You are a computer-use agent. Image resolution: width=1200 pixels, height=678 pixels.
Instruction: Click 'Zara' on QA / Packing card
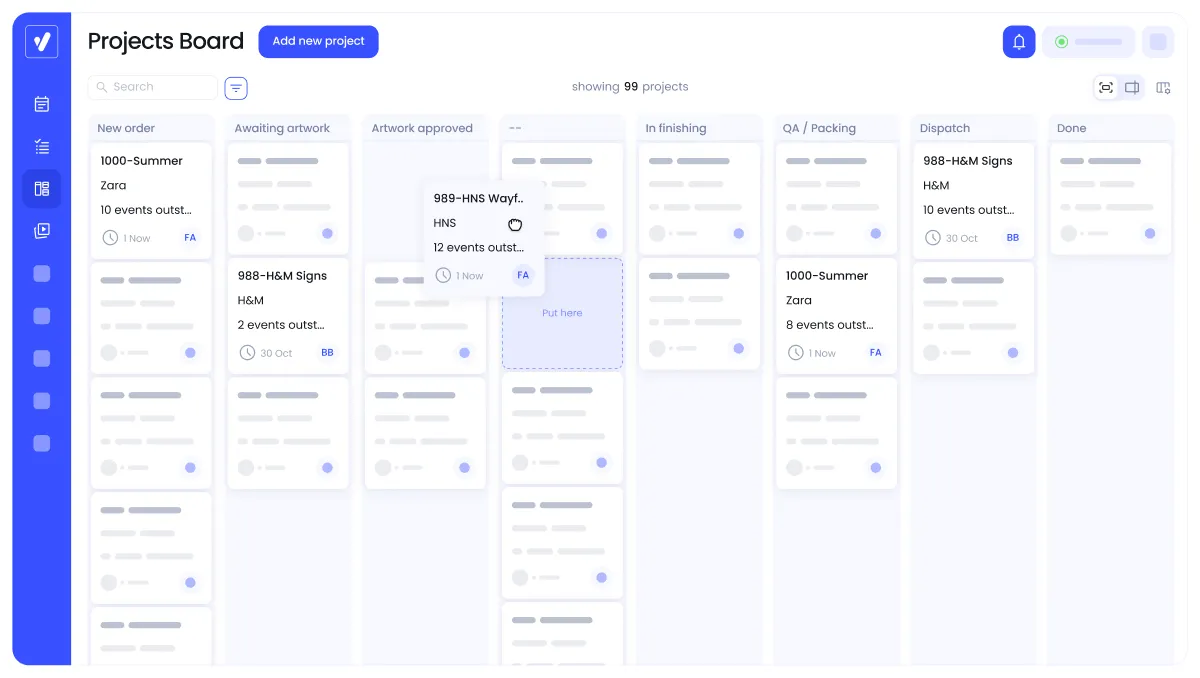pos(799,300)
